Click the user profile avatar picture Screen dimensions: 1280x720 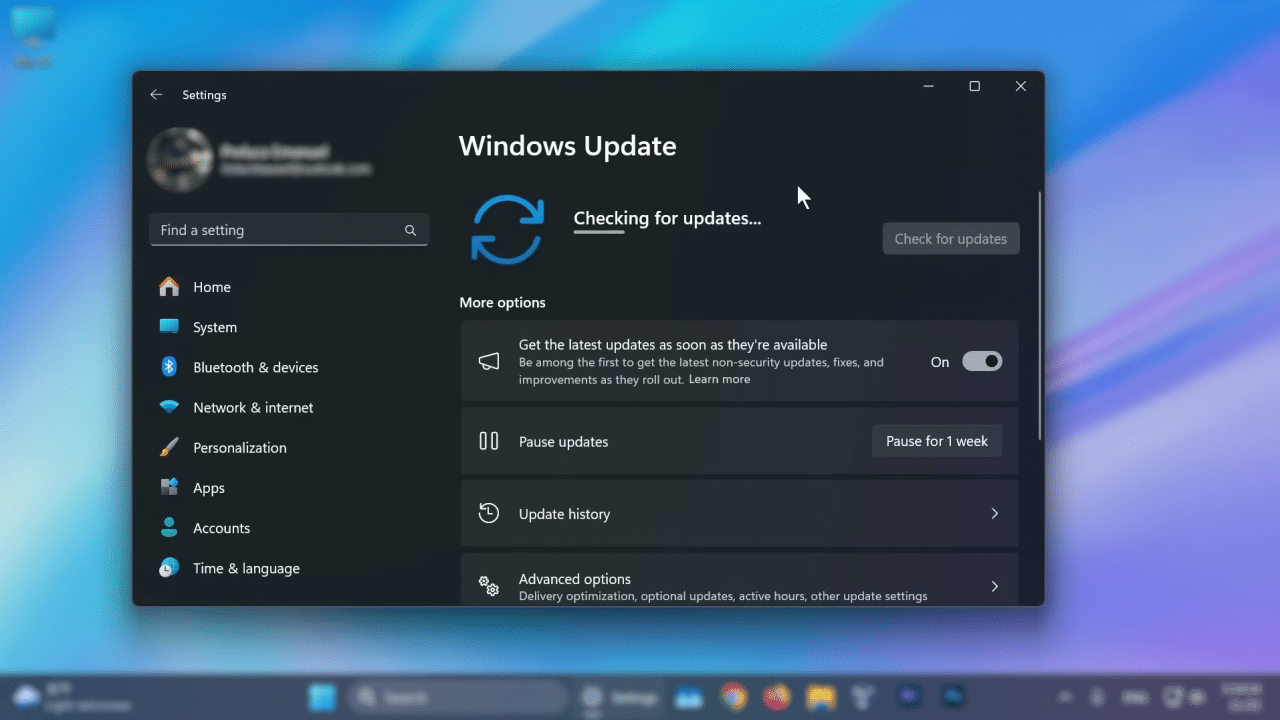(x=179, y=159)
